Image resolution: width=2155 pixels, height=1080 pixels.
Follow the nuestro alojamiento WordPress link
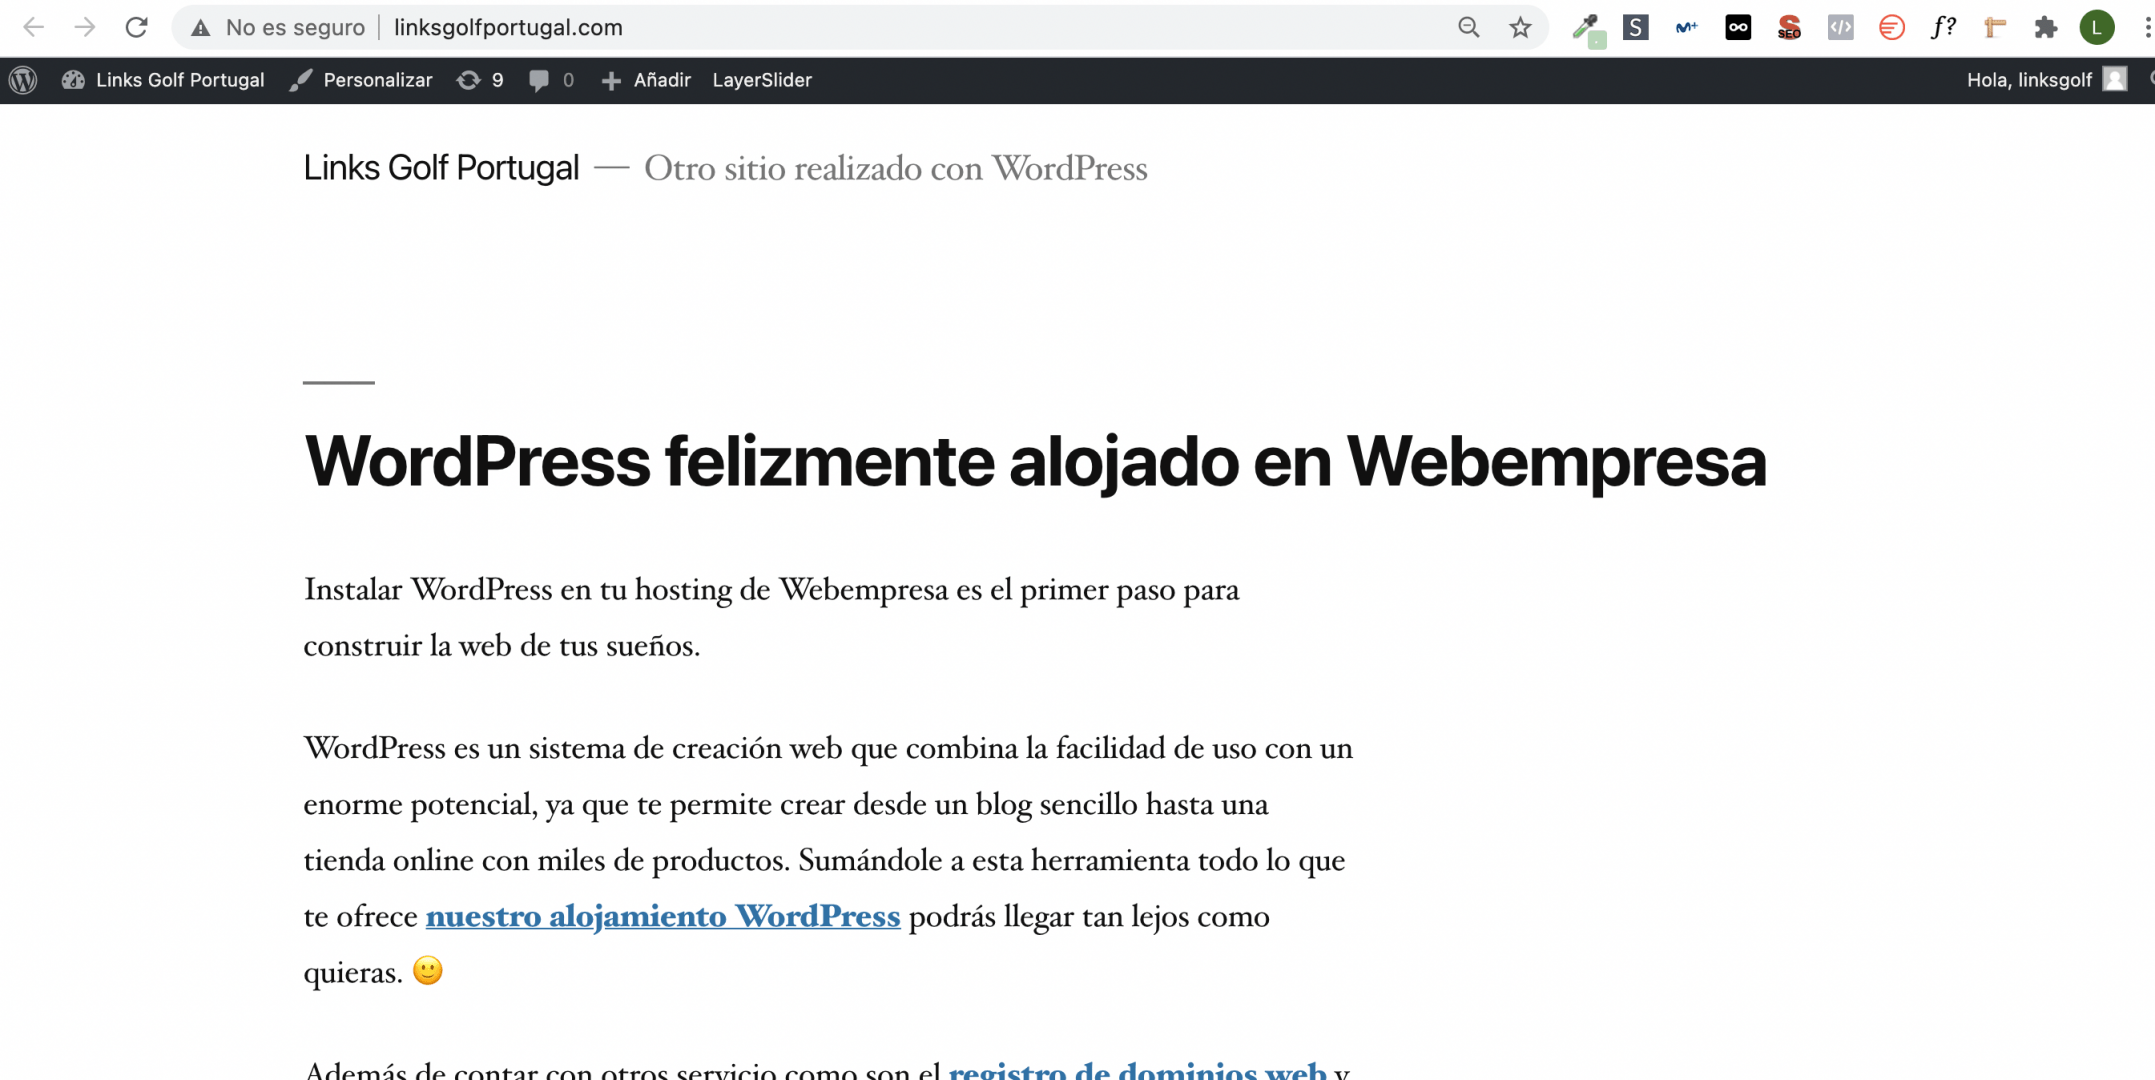663,916
